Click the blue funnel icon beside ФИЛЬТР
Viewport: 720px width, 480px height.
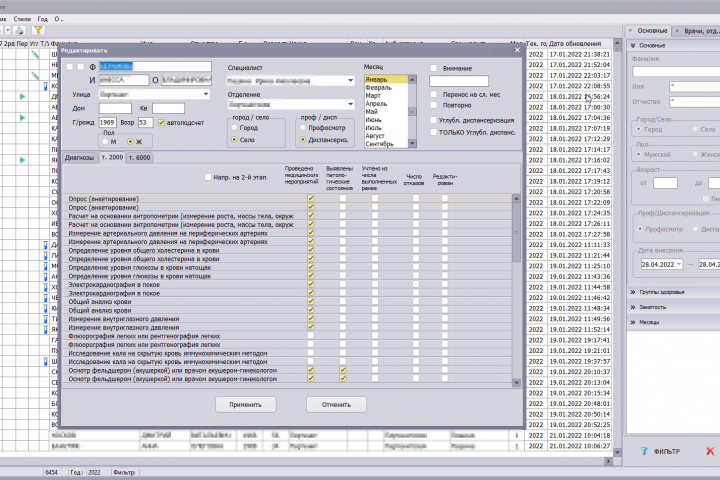[644, 452]
